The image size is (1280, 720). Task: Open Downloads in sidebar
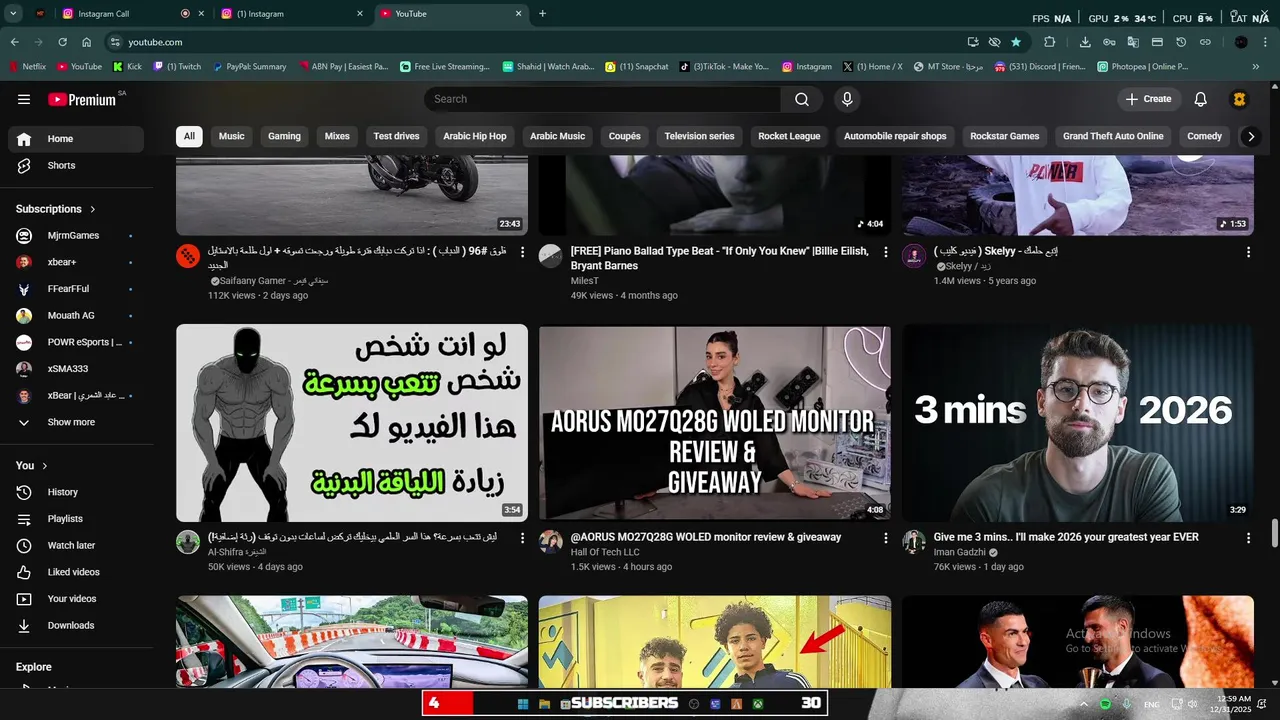click(x=76, y=625)
